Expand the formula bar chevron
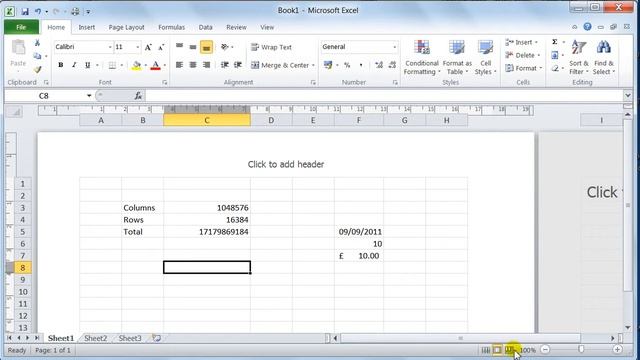The image size is (640, 360). [628, 96]
